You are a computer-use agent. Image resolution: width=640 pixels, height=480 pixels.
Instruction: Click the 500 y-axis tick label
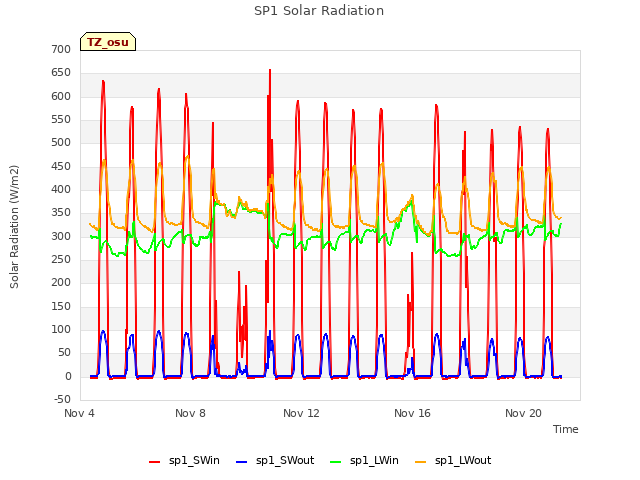pyautogui.click(x=61, y=143)
